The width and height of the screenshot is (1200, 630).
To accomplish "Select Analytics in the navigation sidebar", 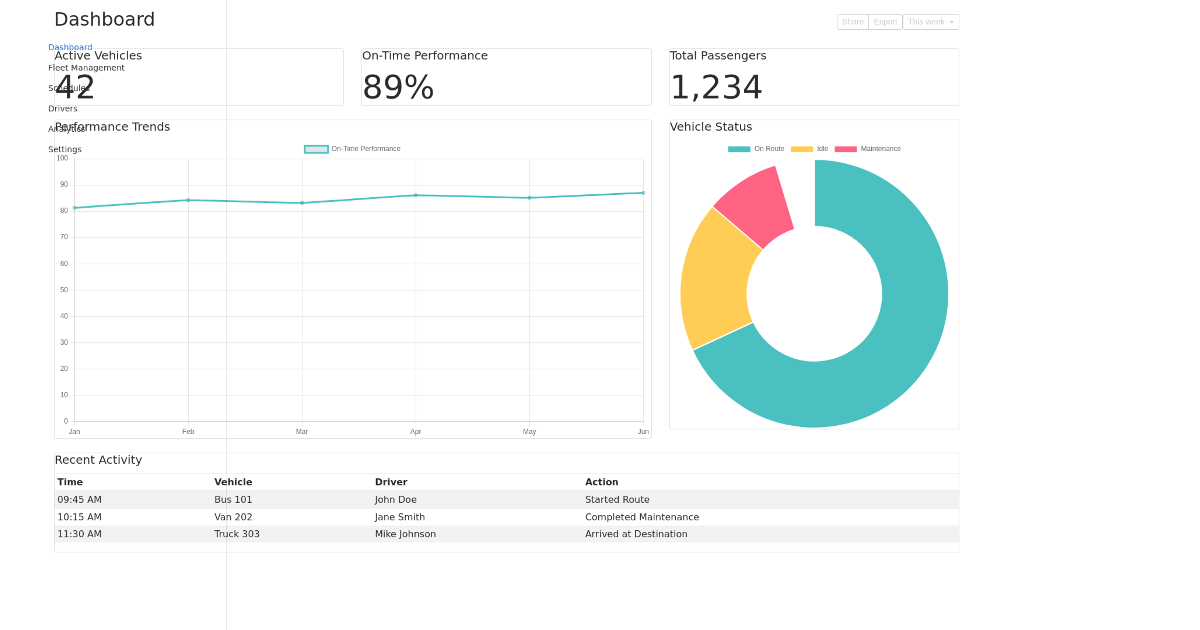I will (x=65, y=128).
